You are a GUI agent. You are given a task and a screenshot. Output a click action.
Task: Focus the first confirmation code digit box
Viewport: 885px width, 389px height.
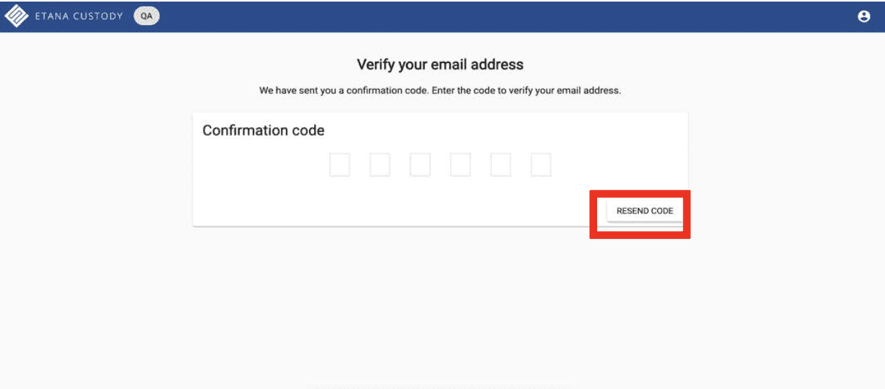340,165
